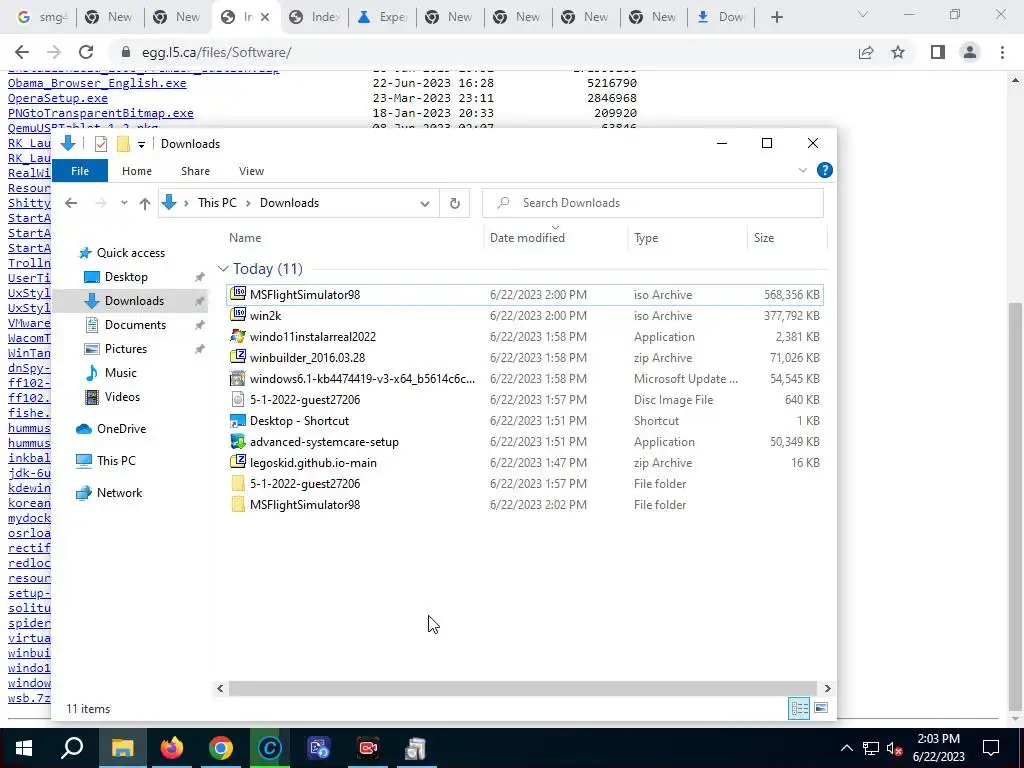Bookmark this page with star icon
Screen dimensions: 1024x768
pyautogui.click(x=898, y=52)
